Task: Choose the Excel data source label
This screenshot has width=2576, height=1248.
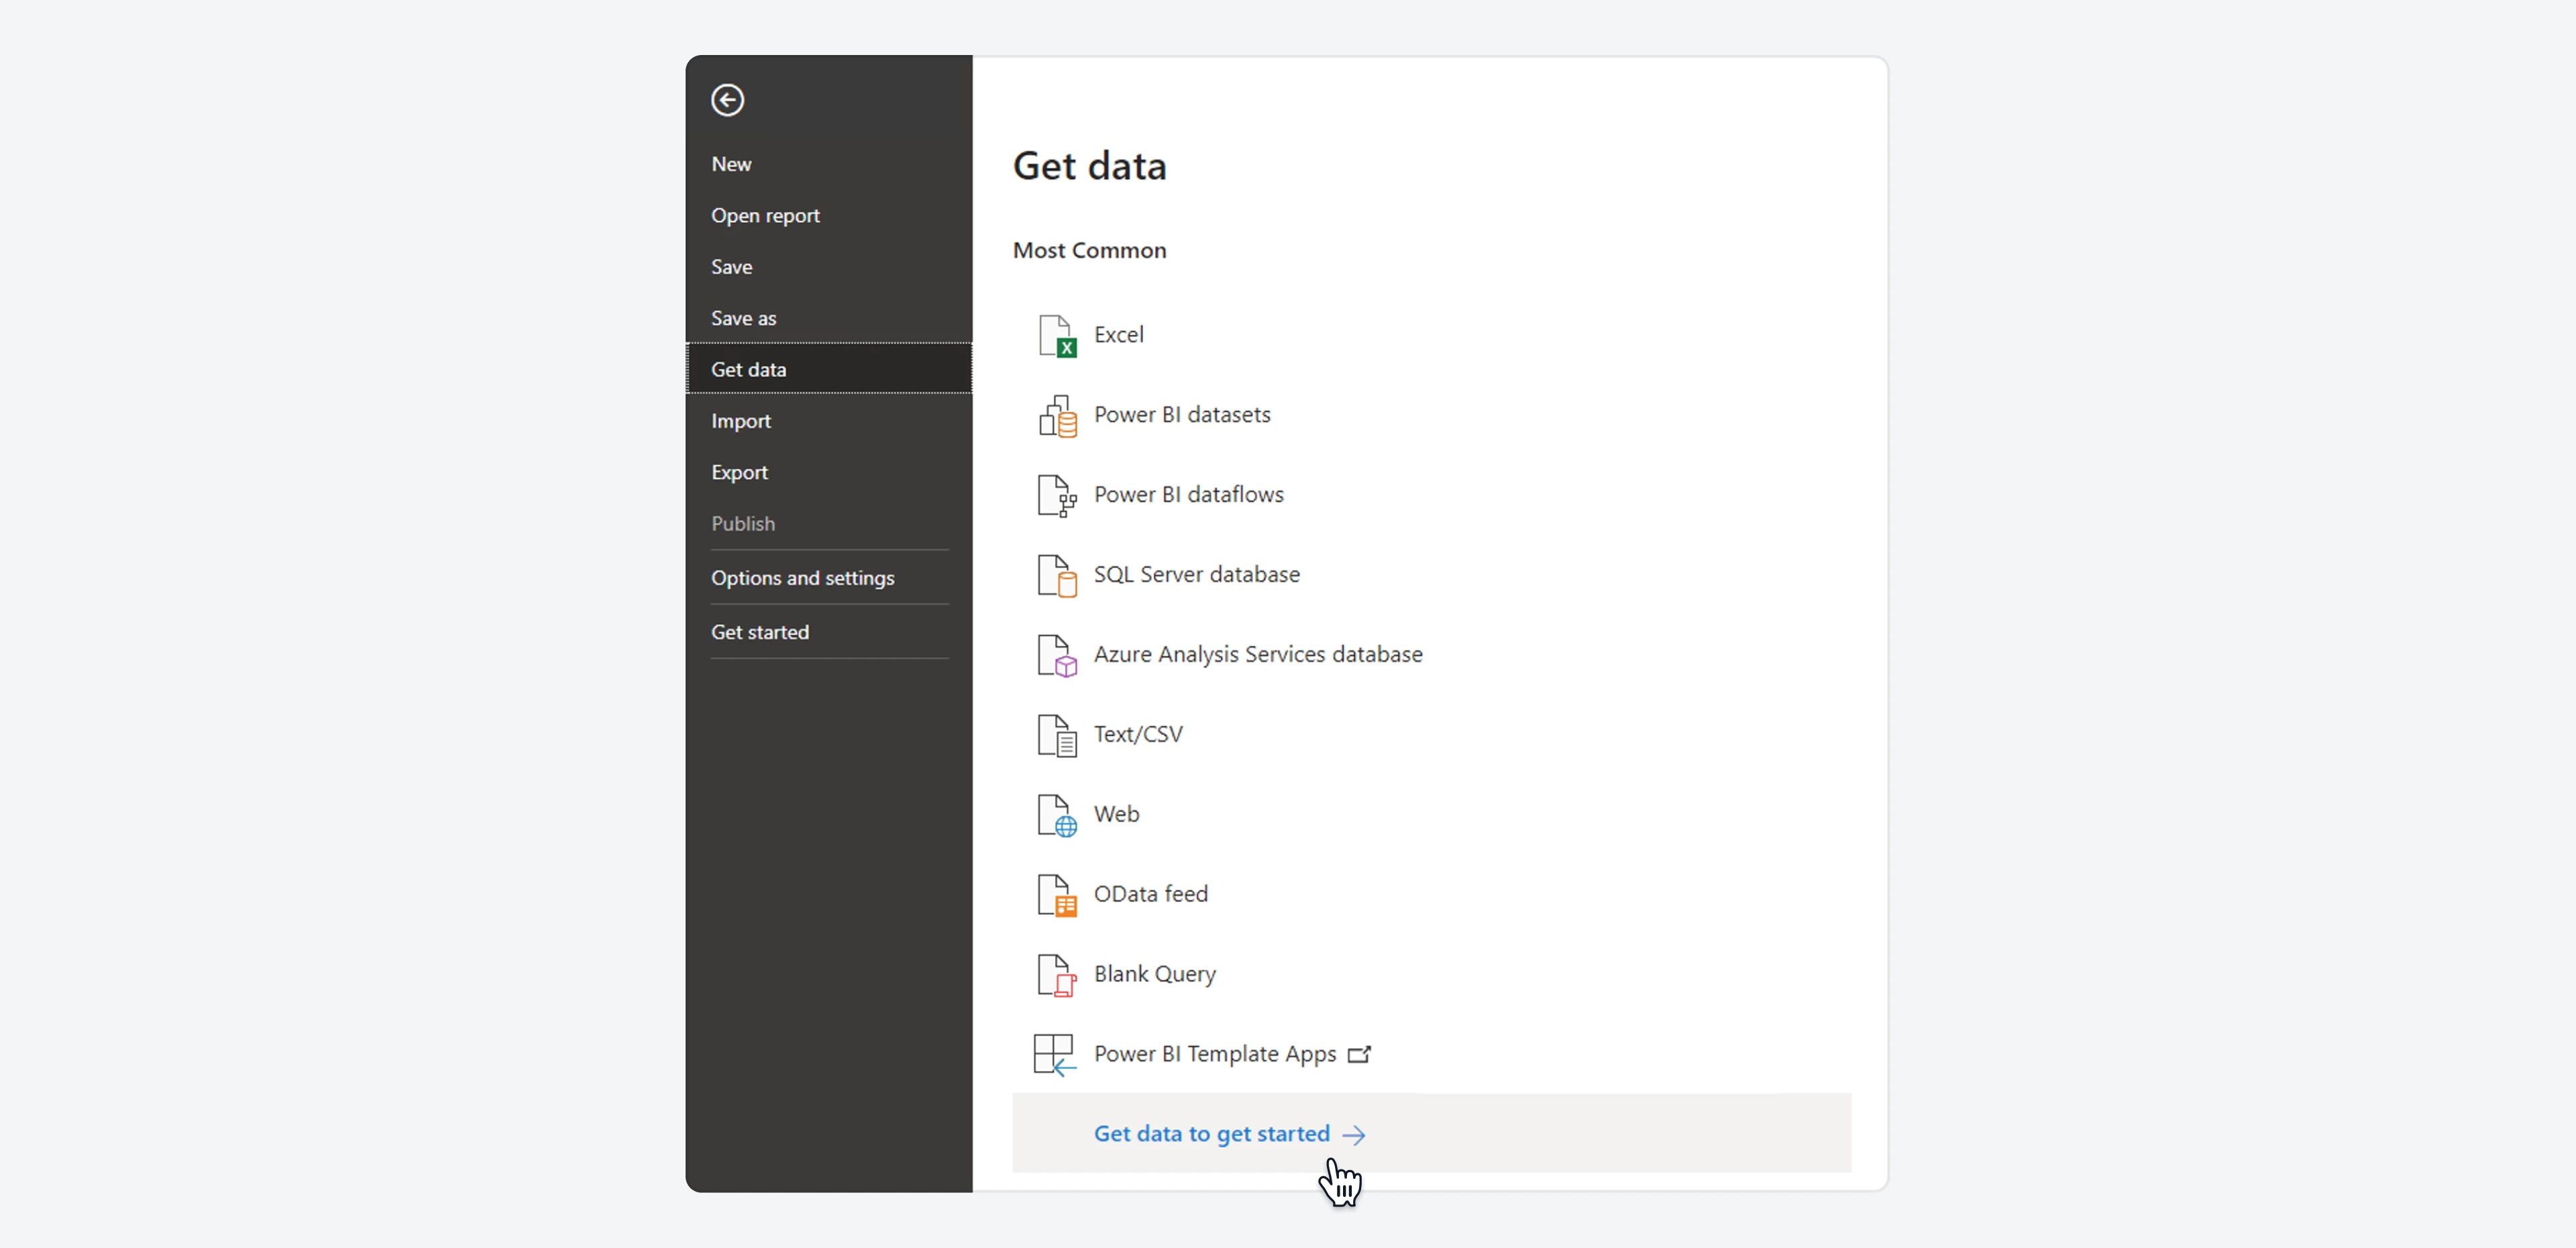Action: (1118, 335)
